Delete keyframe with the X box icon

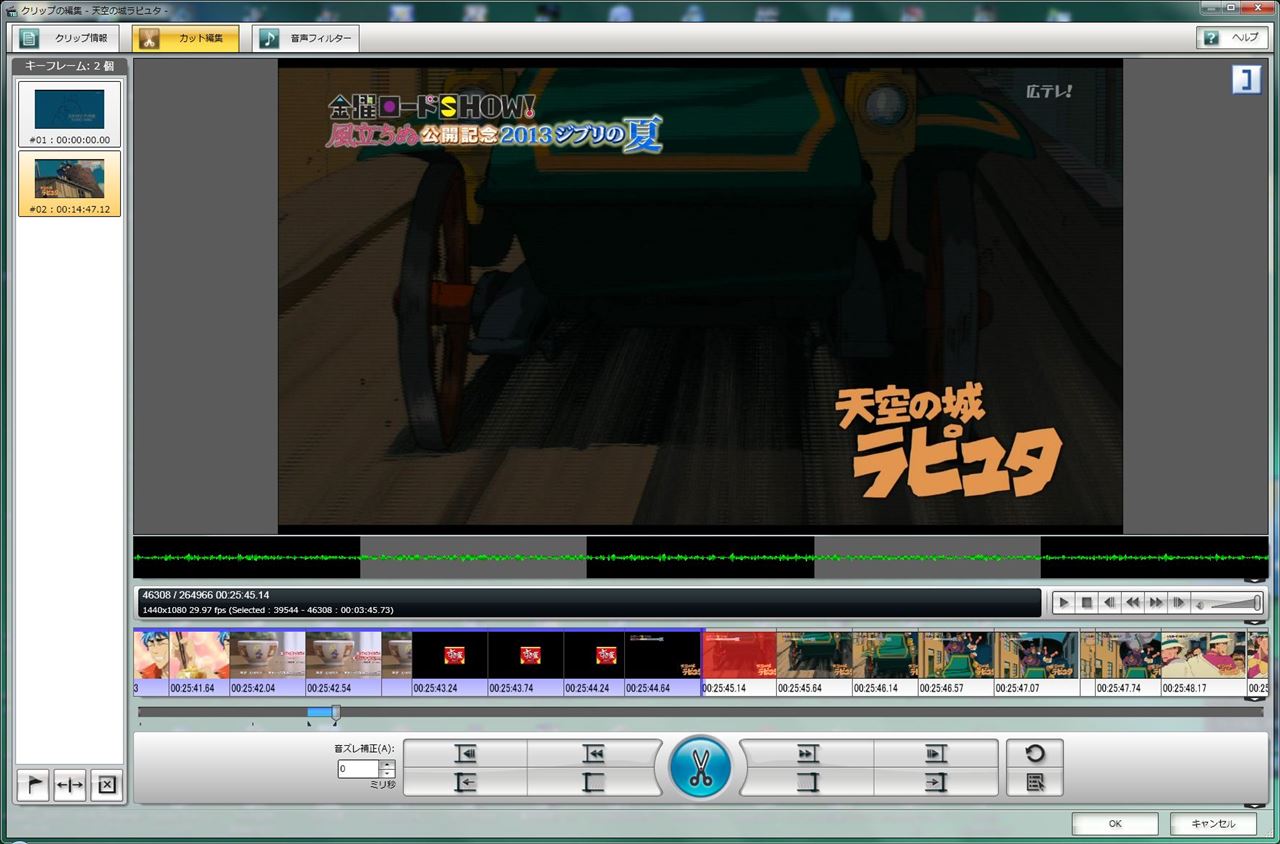click(x=106, y=785)
